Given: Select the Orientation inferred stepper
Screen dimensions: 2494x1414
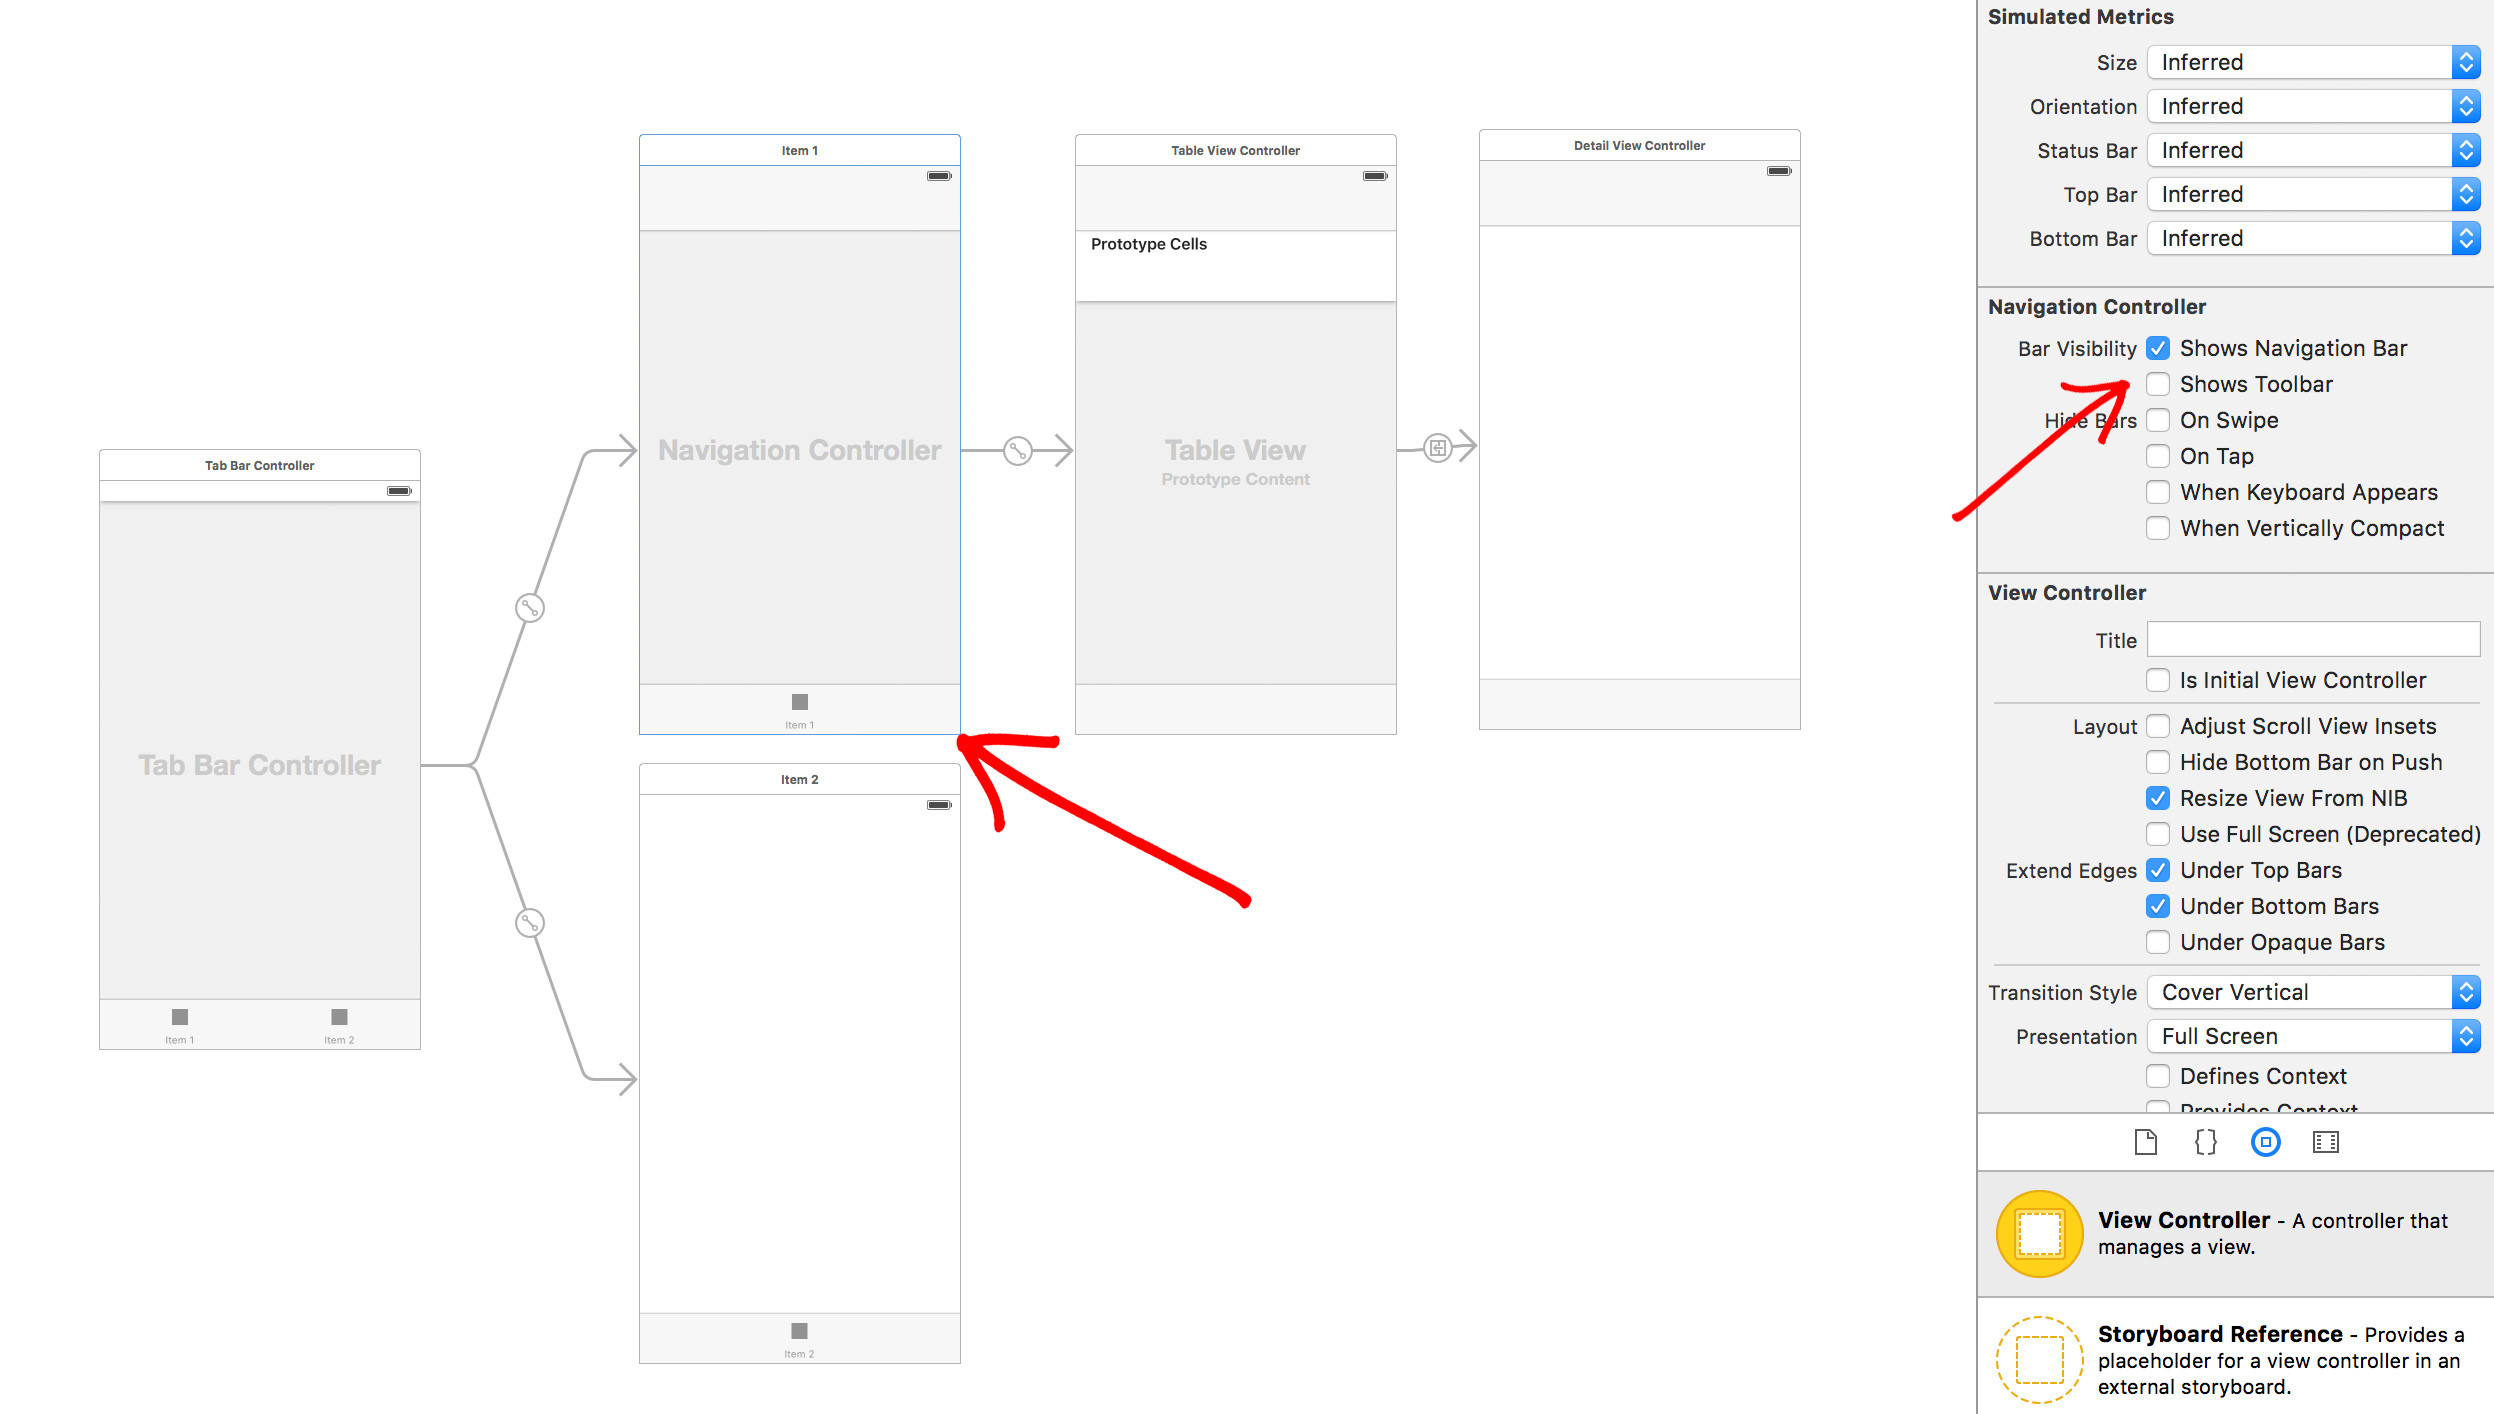Looking at the screenshot, I should (x=2473, y=106).
